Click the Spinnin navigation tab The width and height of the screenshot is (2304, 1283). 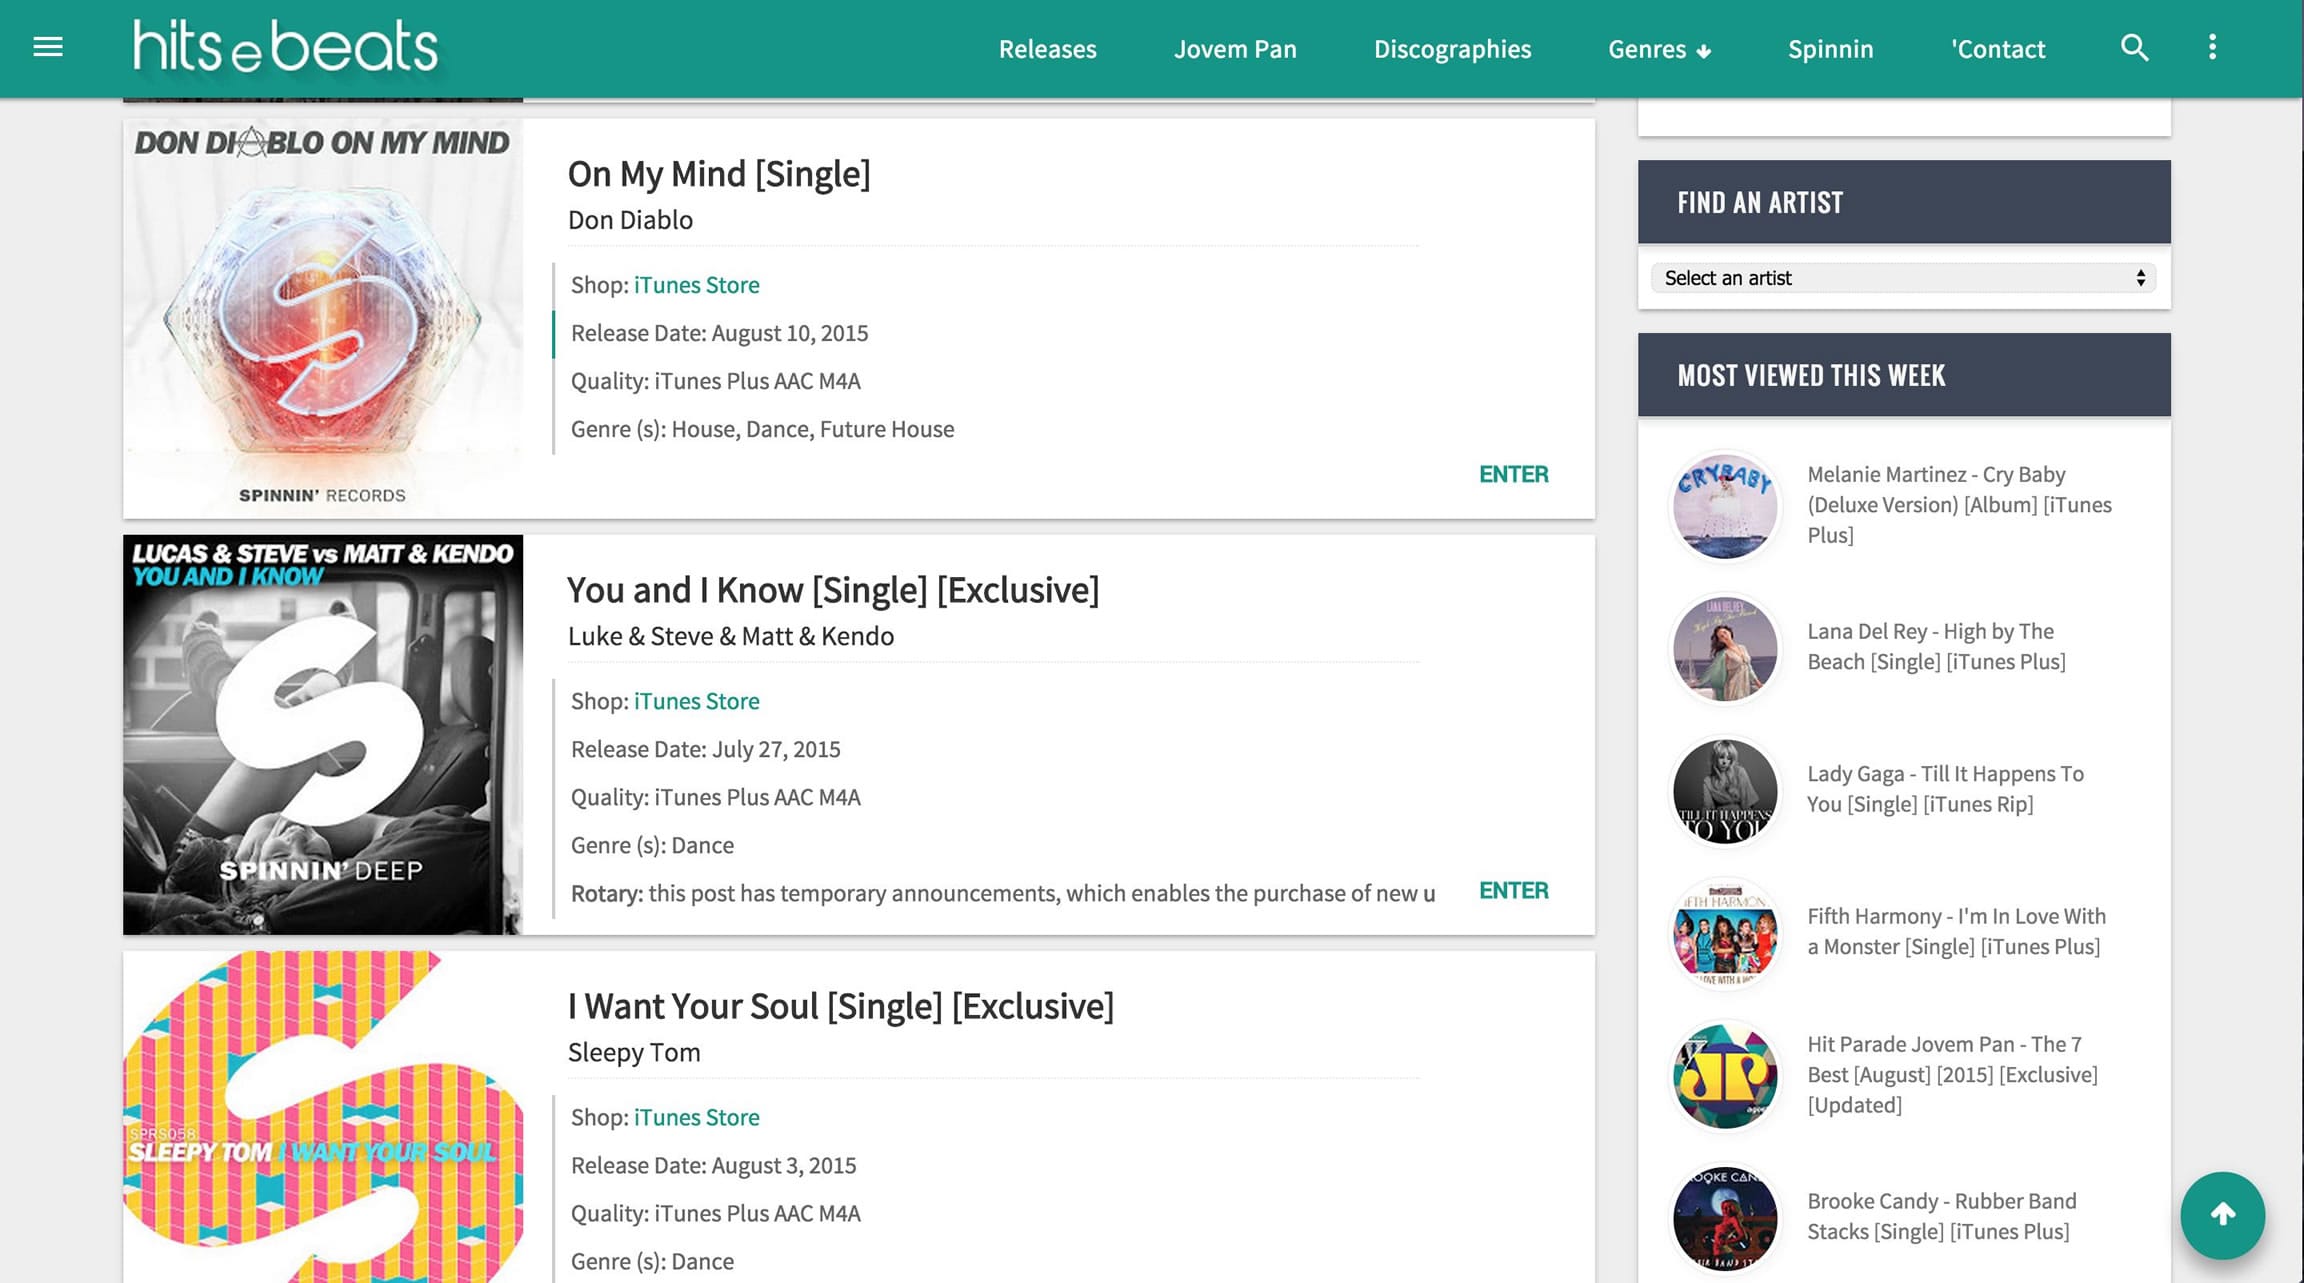coord(1832,49)
